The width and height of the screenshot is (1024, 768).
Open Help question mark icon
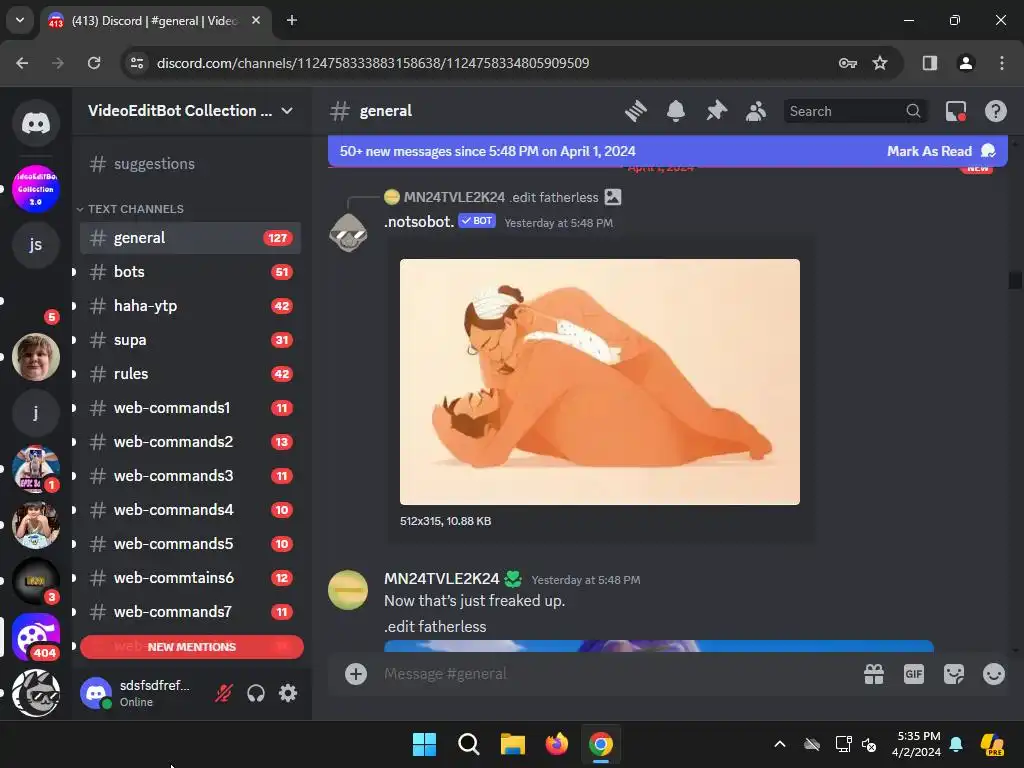point(996,111)
